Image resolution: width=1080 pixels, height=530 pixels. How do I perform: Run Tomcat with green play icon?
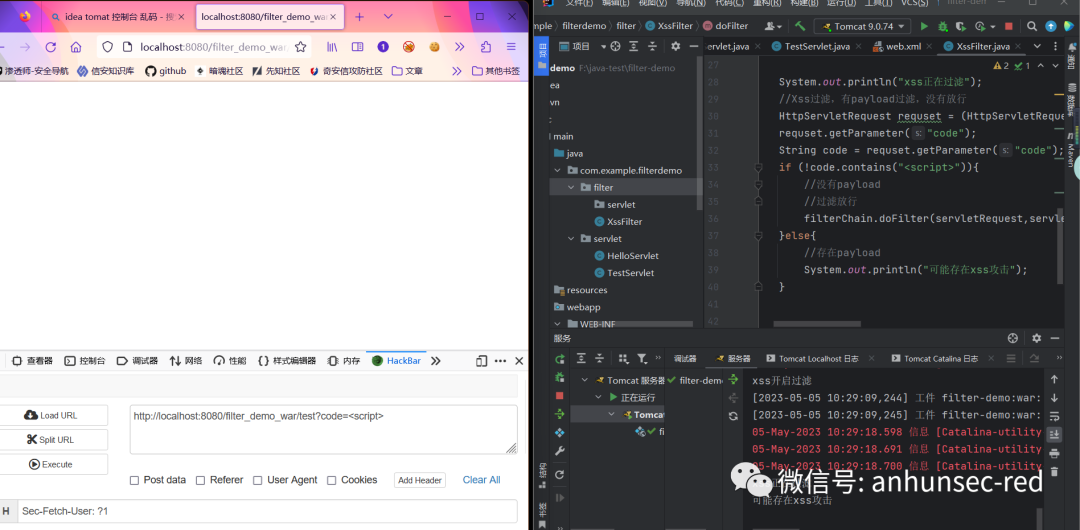(924, 26)
